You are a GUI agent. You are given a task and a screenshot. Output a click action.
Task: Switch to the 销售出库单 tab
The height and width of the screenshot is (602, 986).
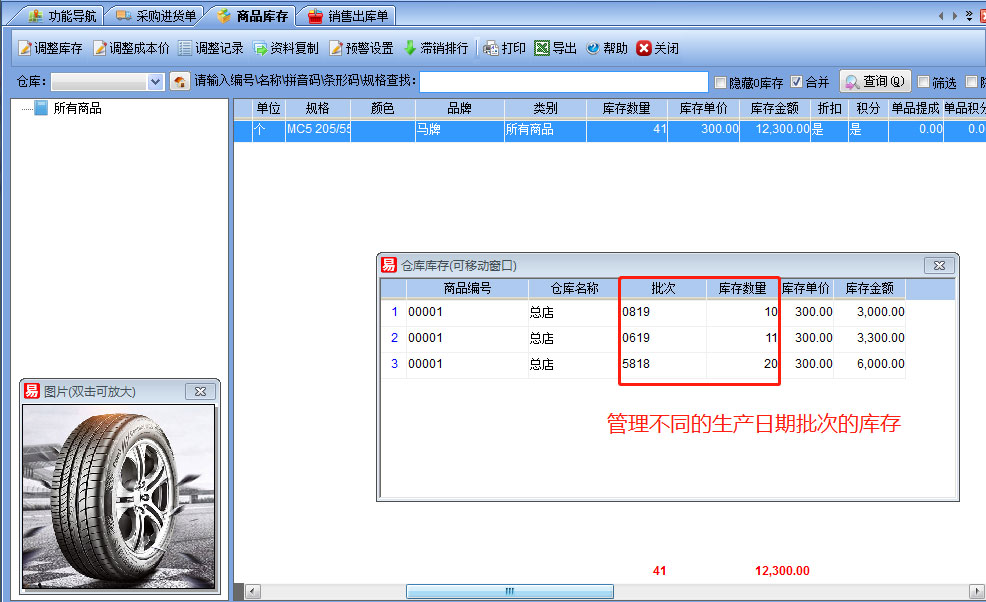[x=349, y=16]
